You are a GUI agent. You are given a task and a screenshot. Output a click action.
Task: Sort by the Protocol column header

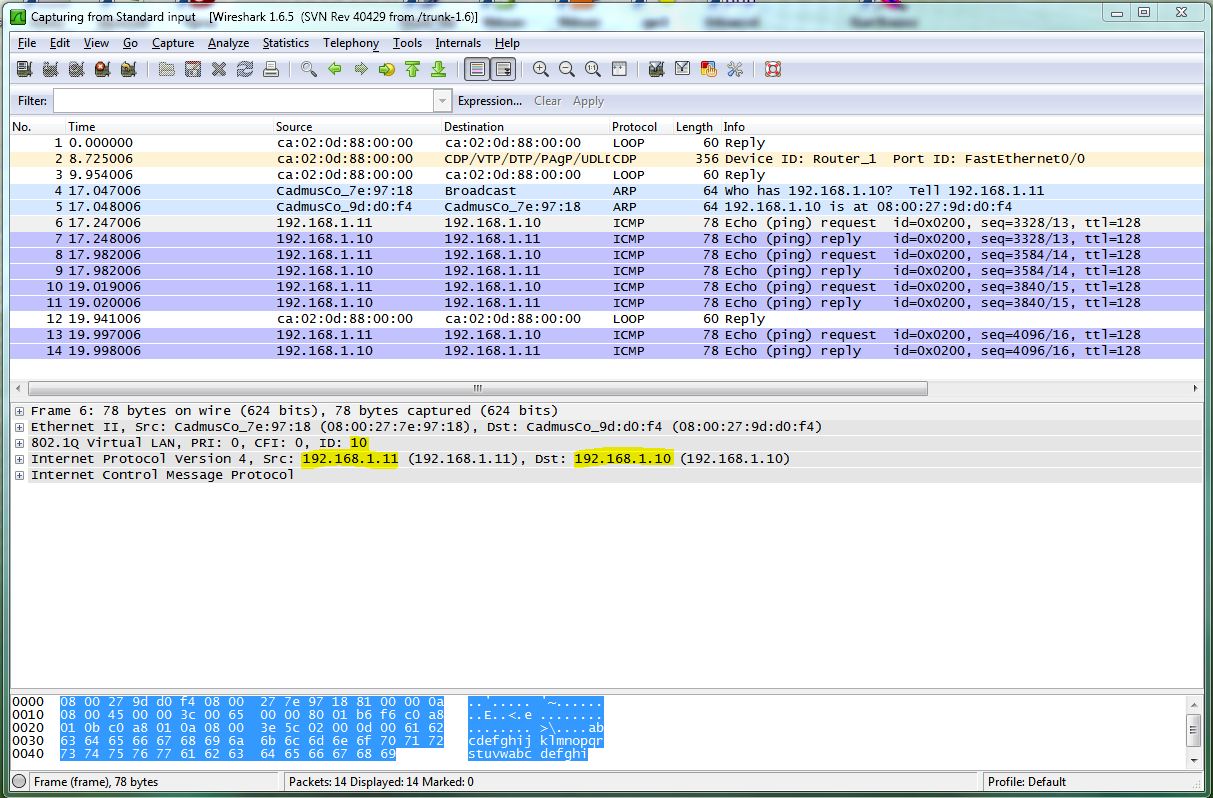[x=635, y=127]
